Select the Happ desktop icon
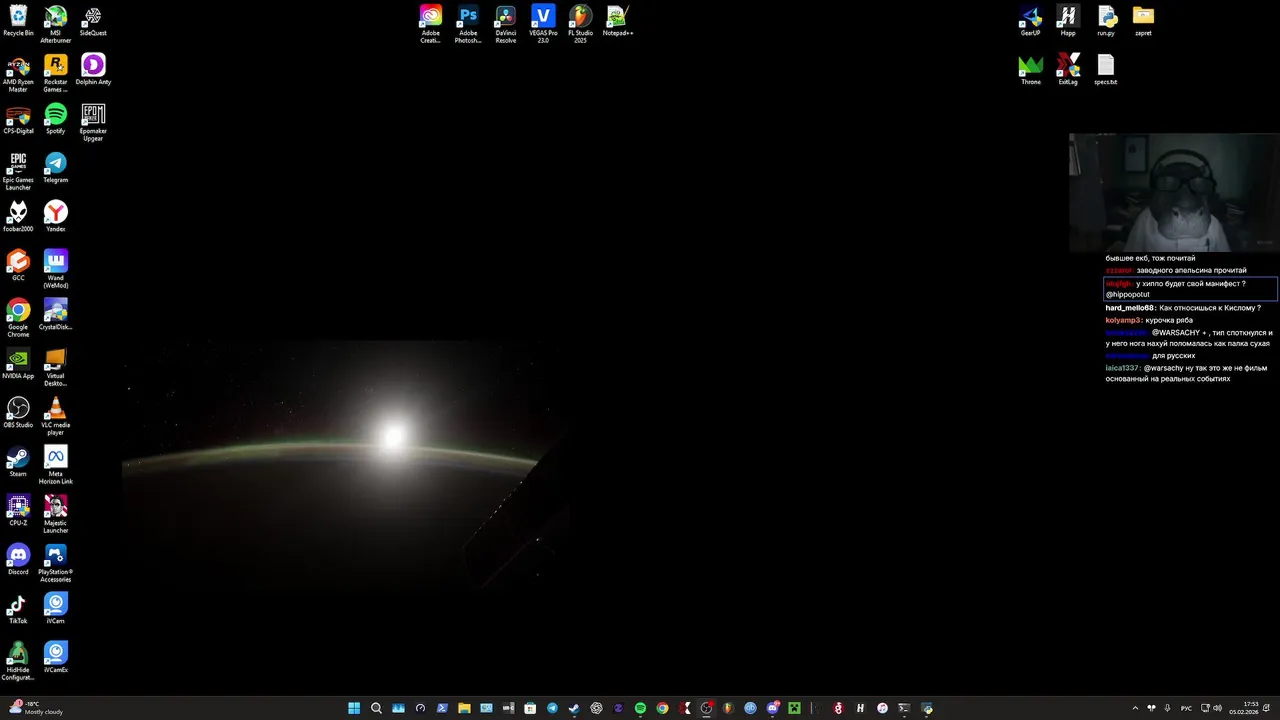 (1068, 21)
